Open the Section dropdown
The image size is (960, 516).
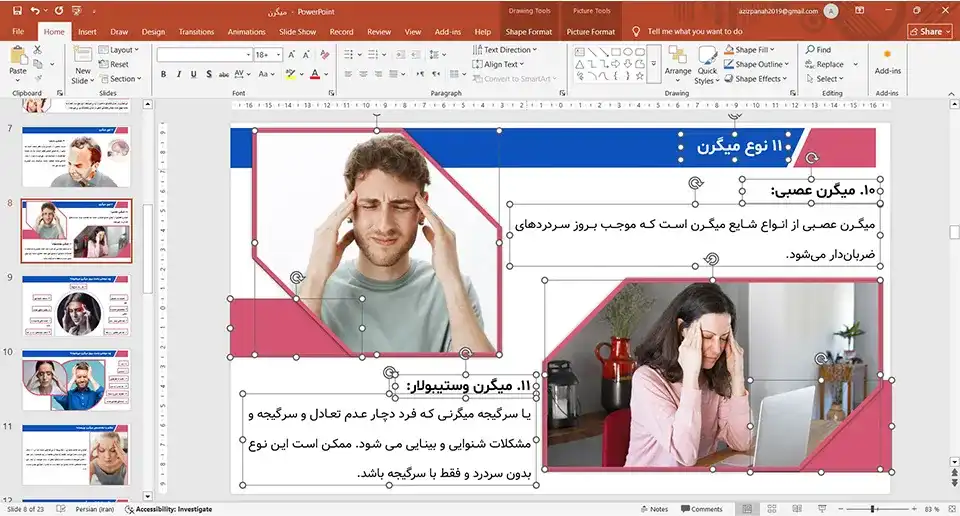tap(121, 78)
